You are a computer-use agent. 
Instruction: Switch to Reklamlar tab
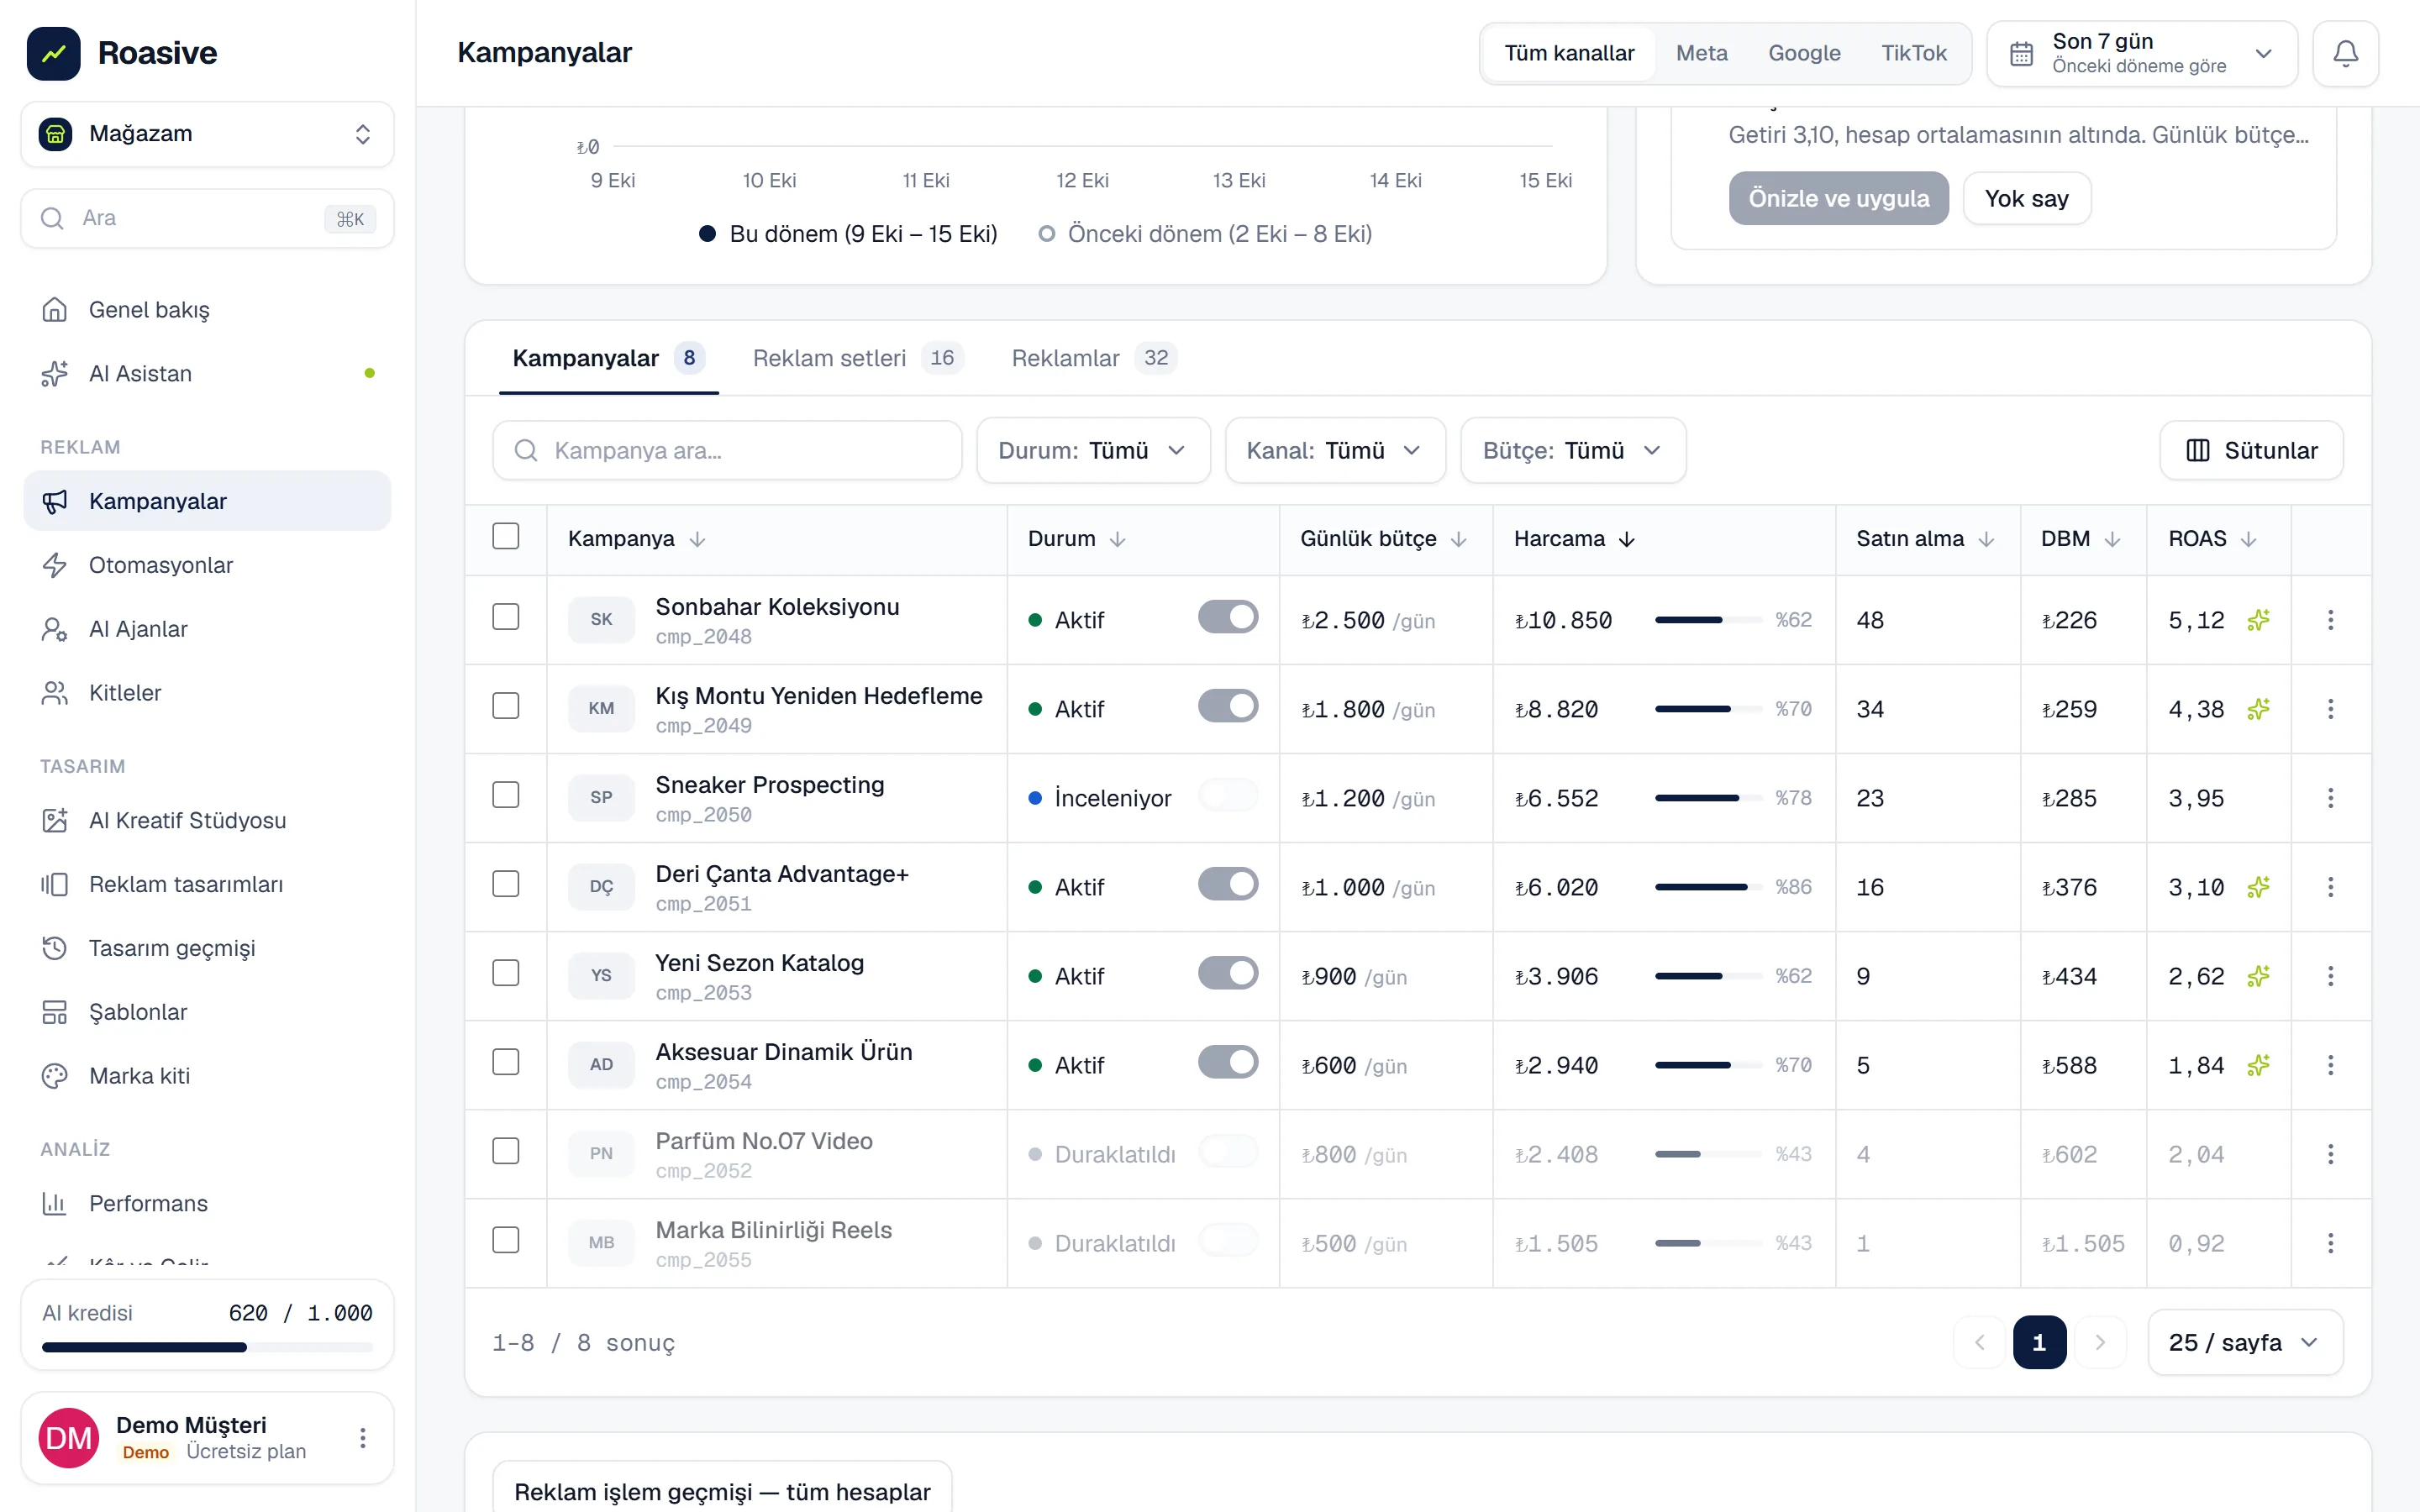click(1094, 358)
